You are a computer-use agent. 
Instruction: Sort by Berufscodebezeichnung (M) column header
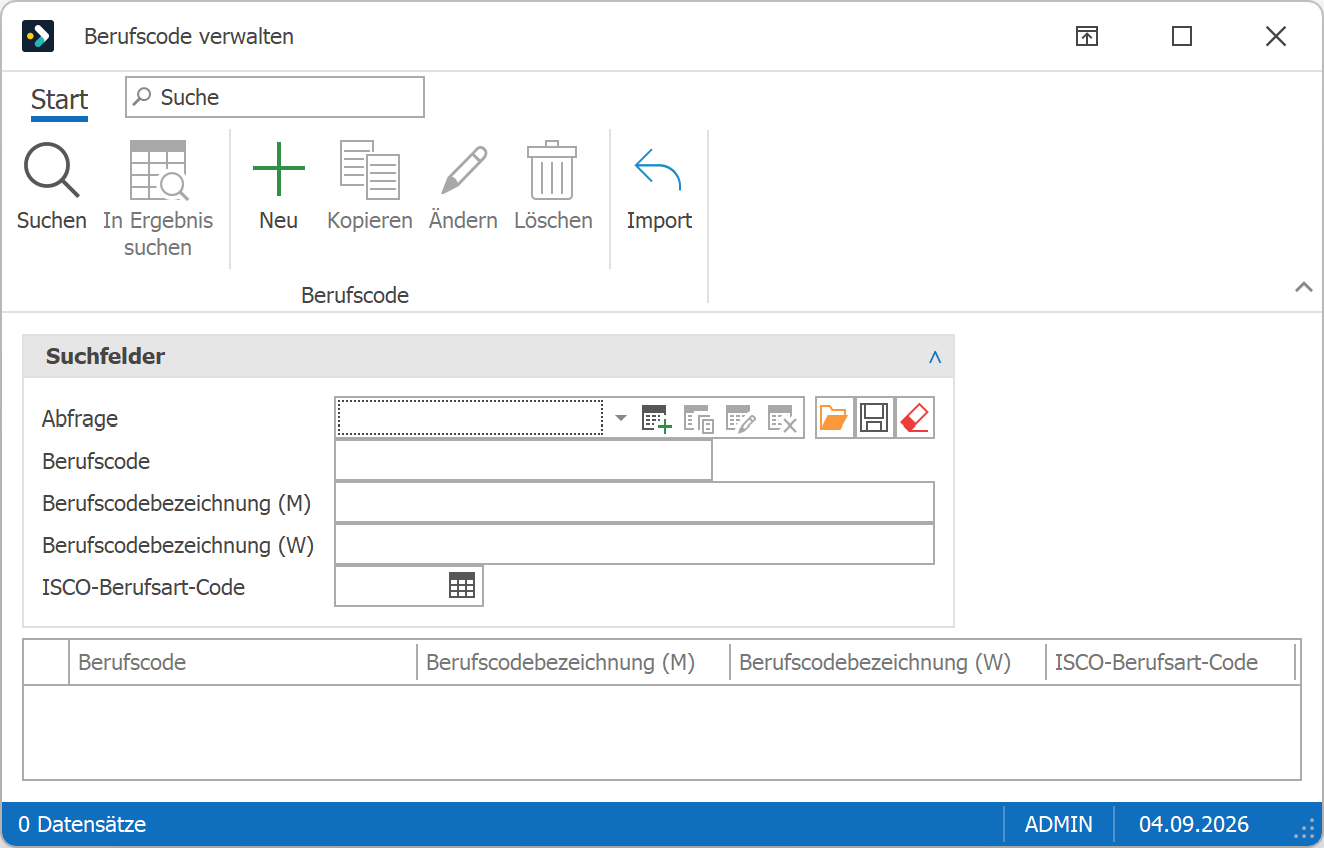point(573,662)
